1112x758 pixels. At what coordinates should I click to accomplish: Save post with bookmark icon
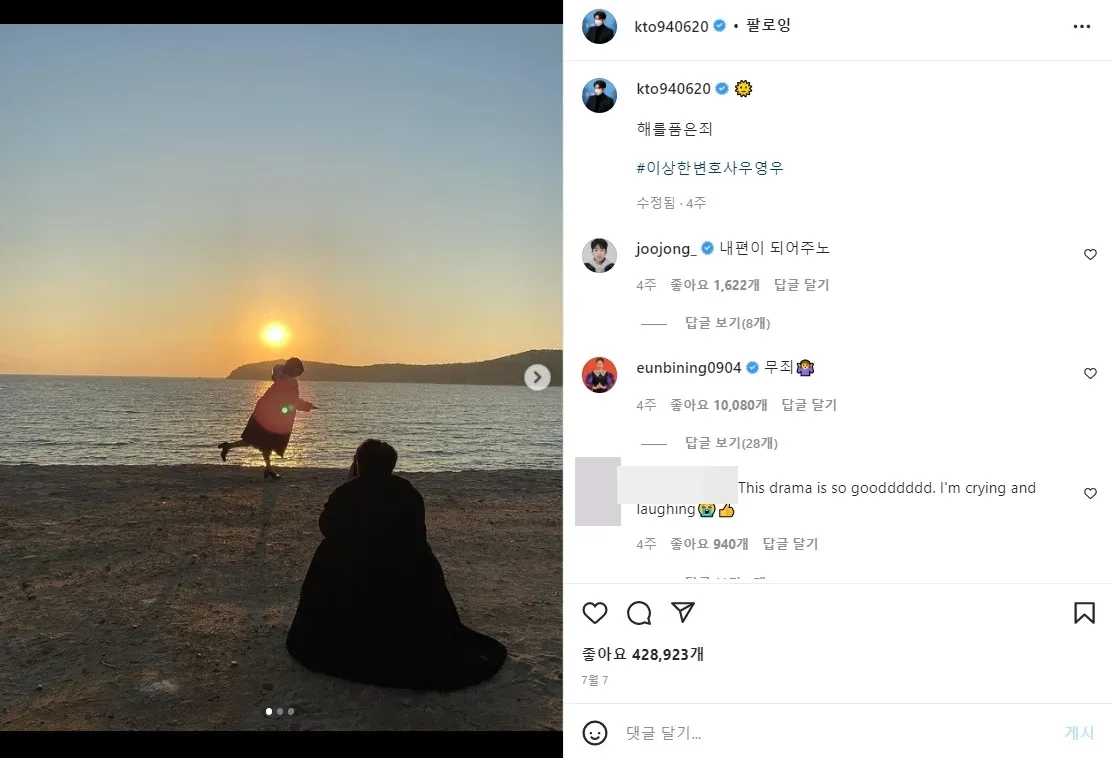coord(1084,613)
